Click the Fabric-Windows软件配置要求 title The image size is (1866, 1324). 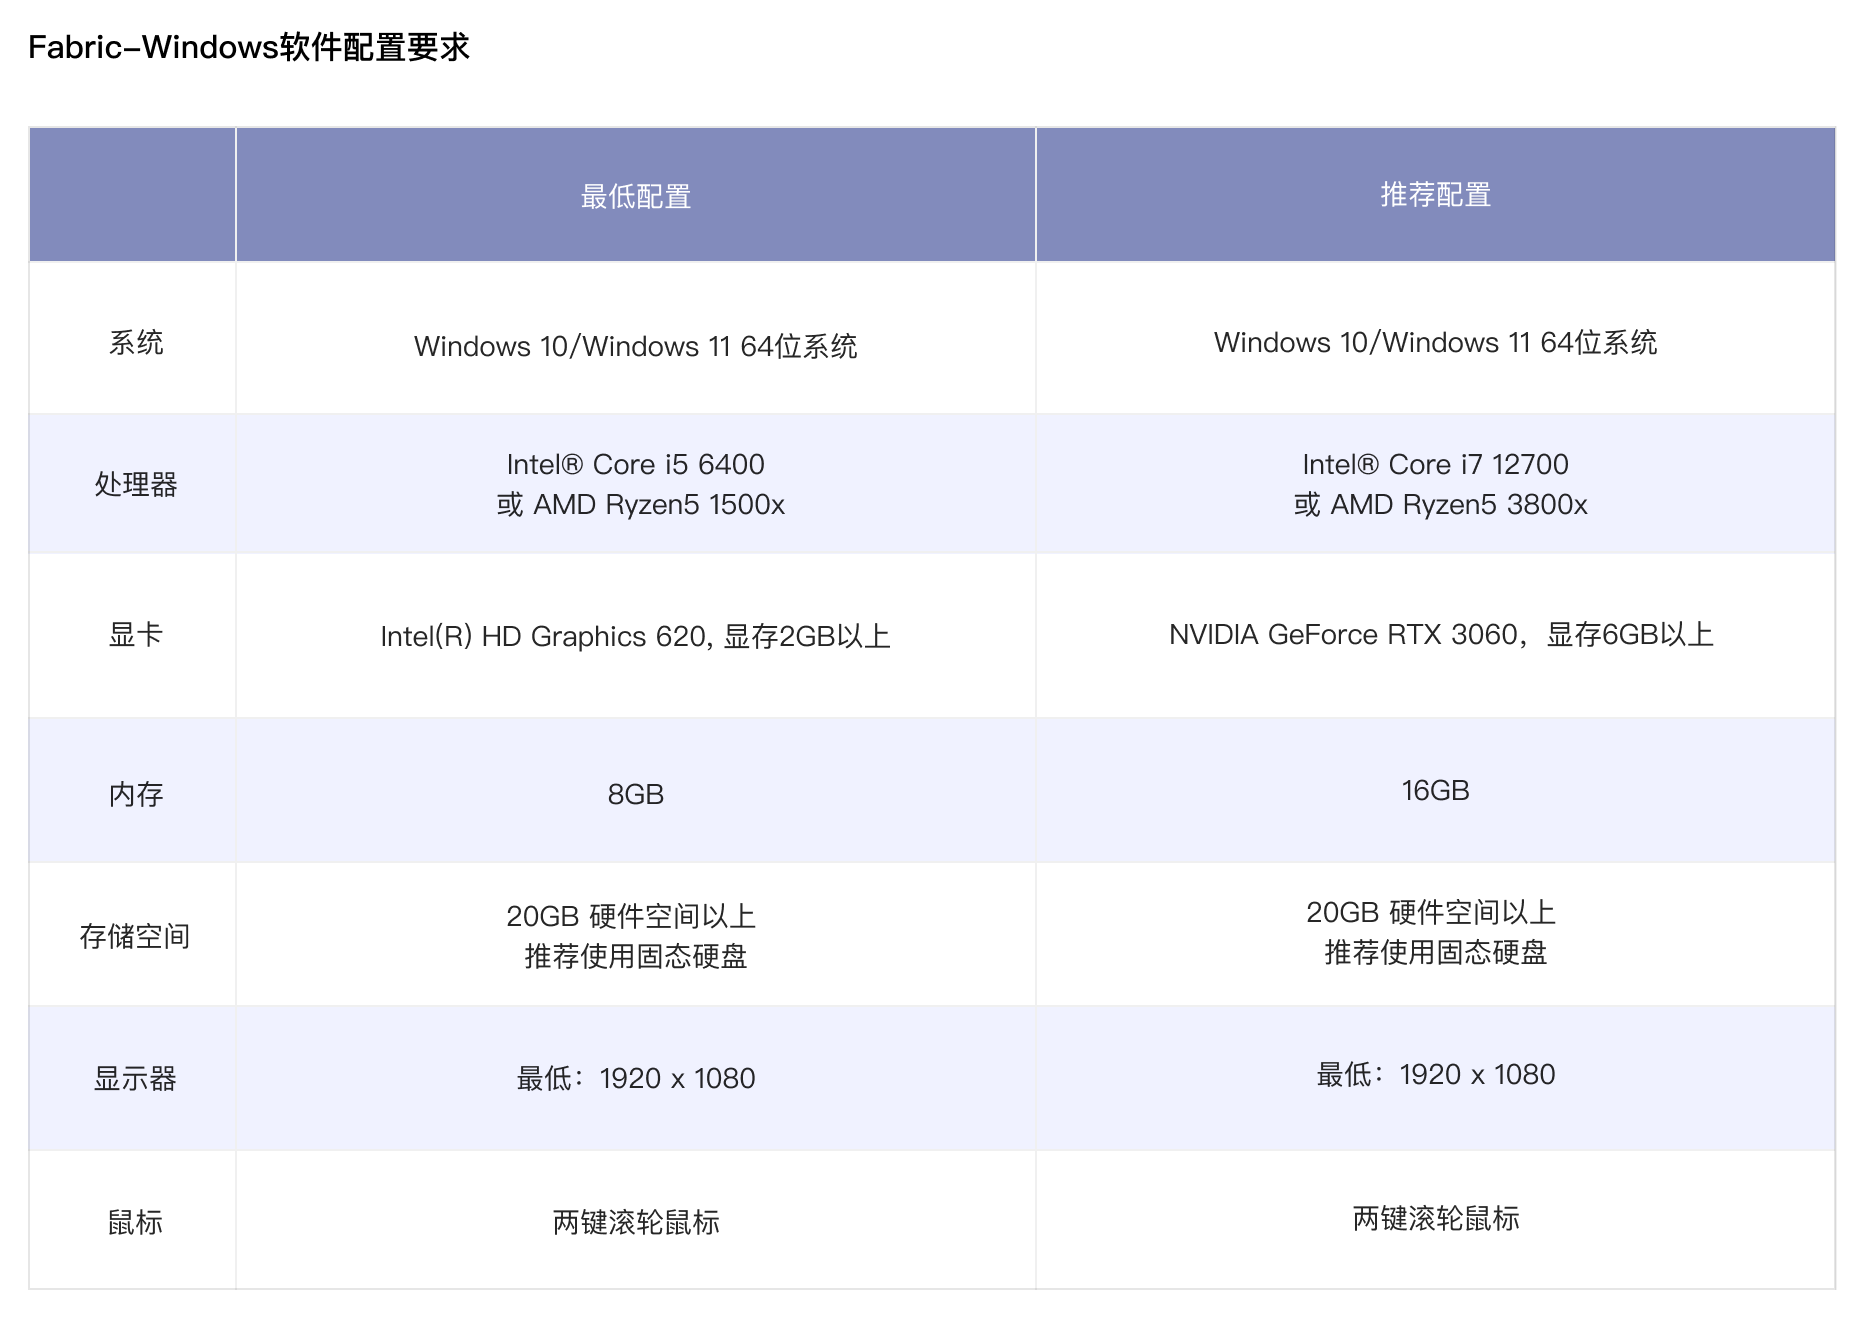pyautogui.click(x=249, y=48)
